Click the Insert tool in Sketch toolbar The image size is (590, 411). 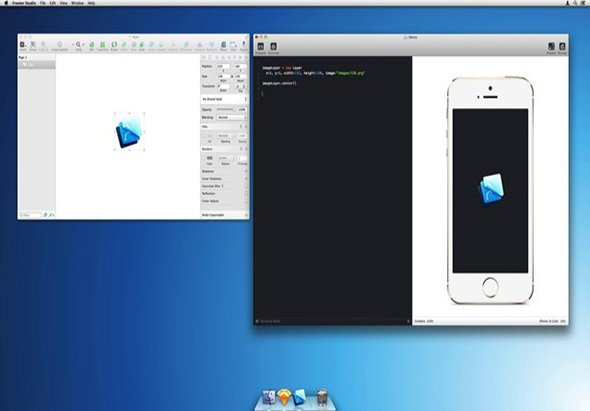pos(23,46)
